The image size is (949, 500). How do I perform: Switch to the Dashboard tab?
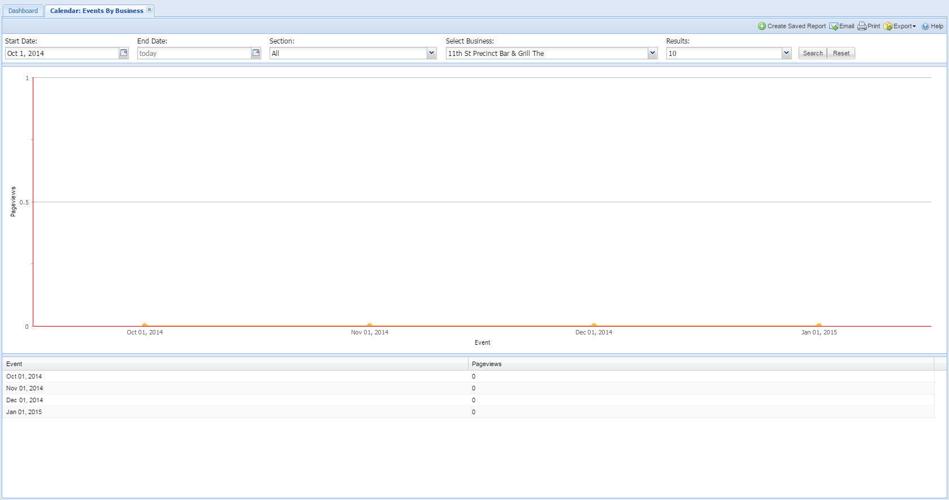(23, 11)
